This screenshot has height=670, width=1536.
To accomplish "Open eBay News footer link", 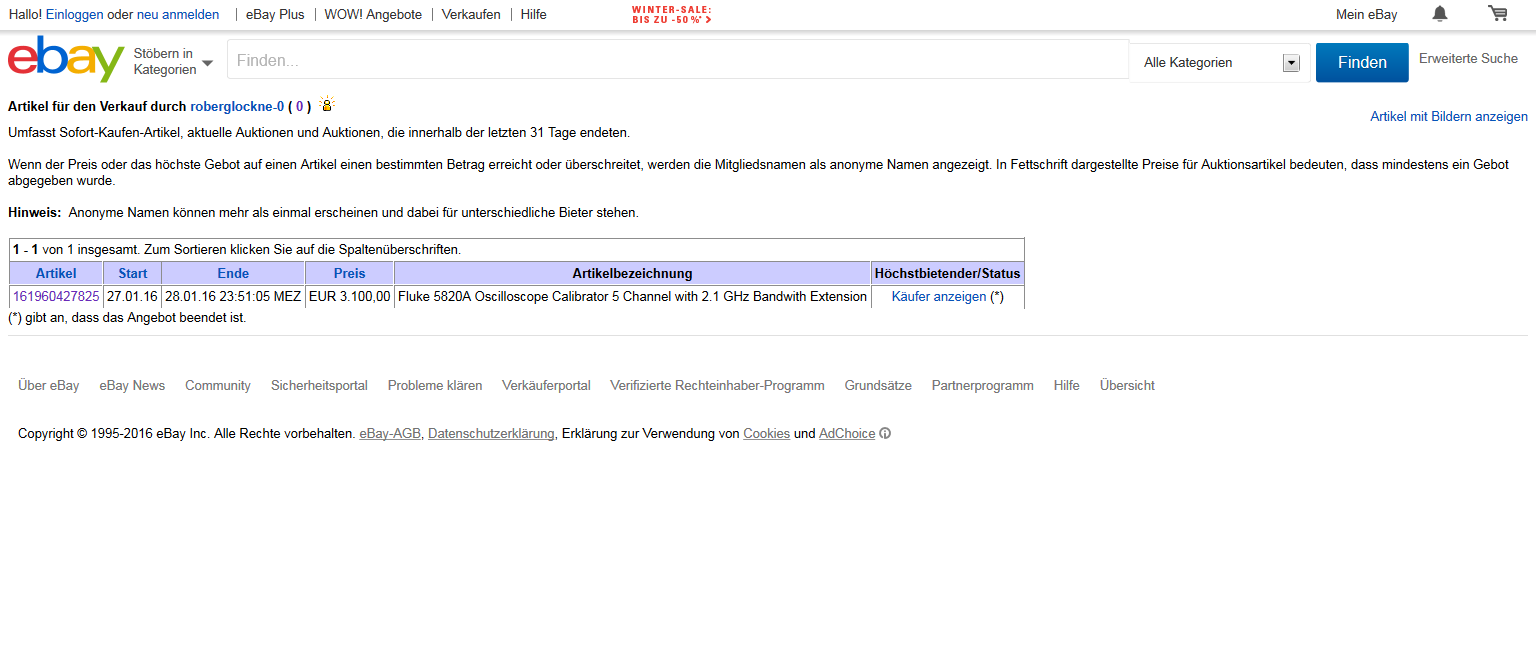I will point(132,385).
